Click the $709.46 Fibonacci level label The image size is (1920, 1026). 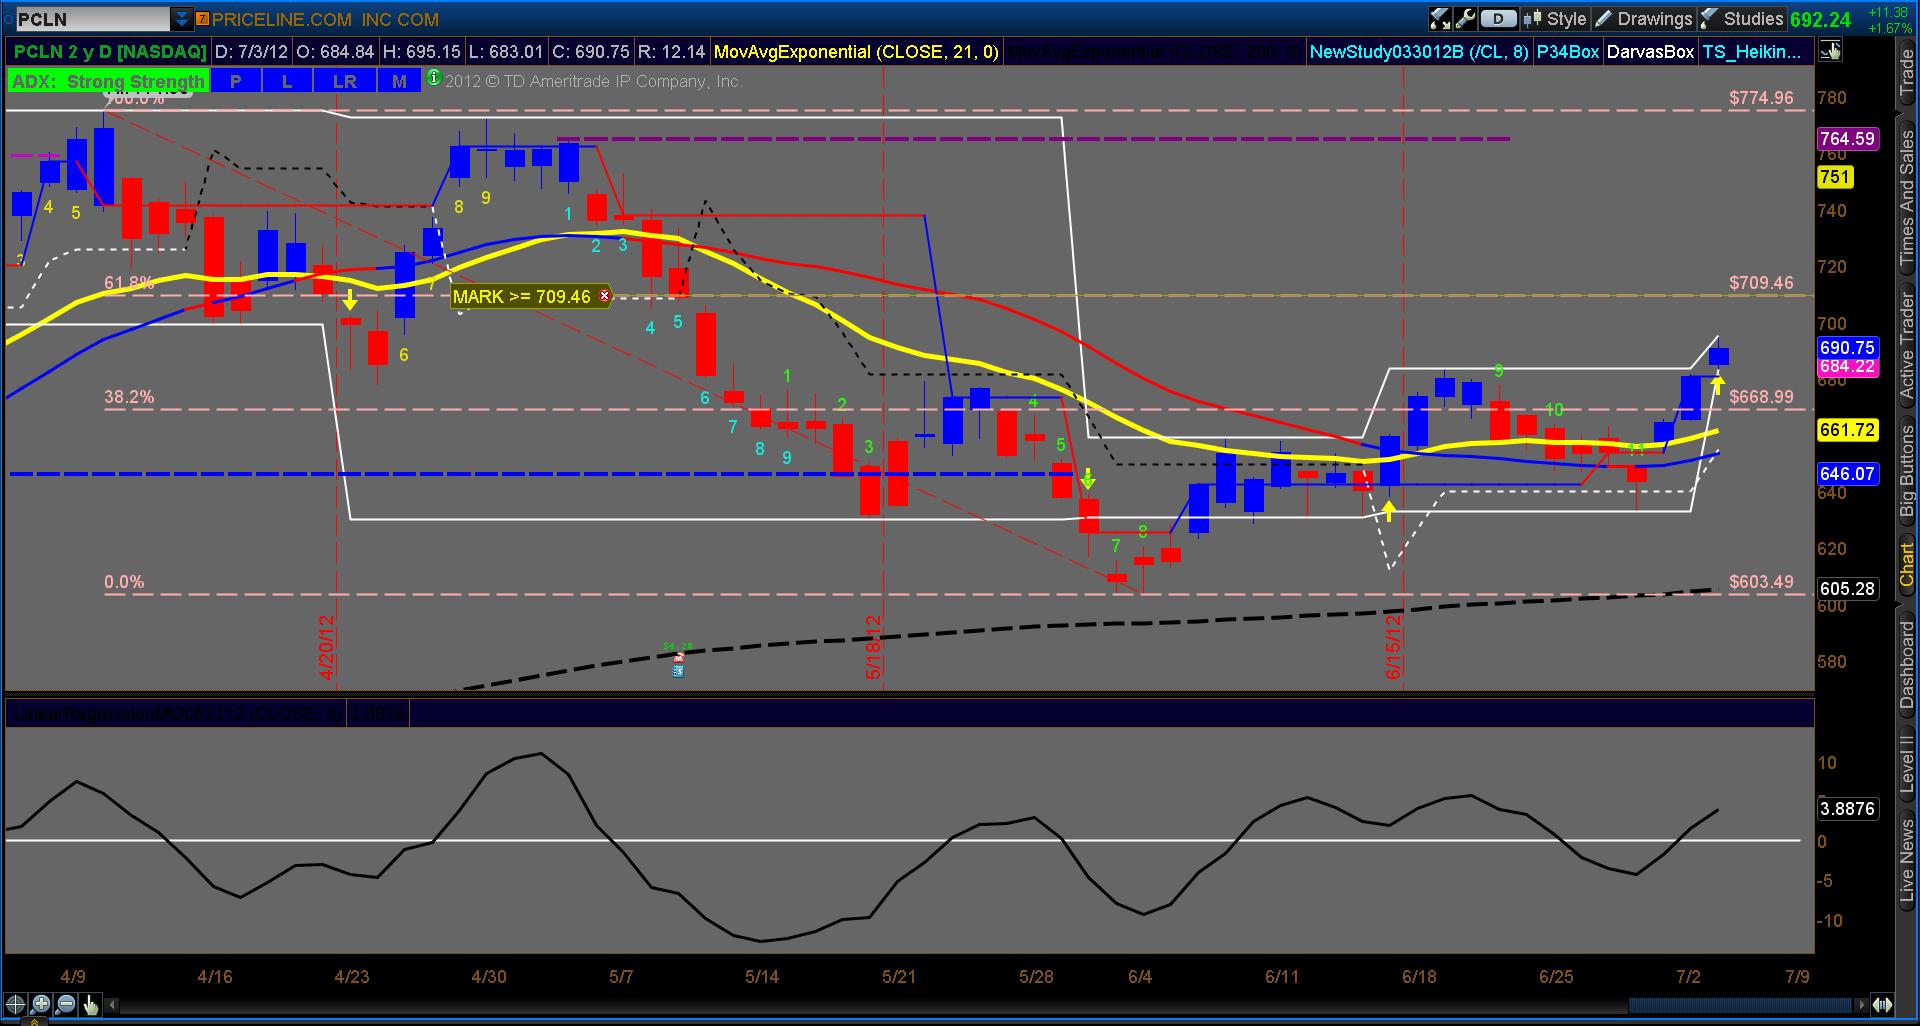(x=1761, y=283)
